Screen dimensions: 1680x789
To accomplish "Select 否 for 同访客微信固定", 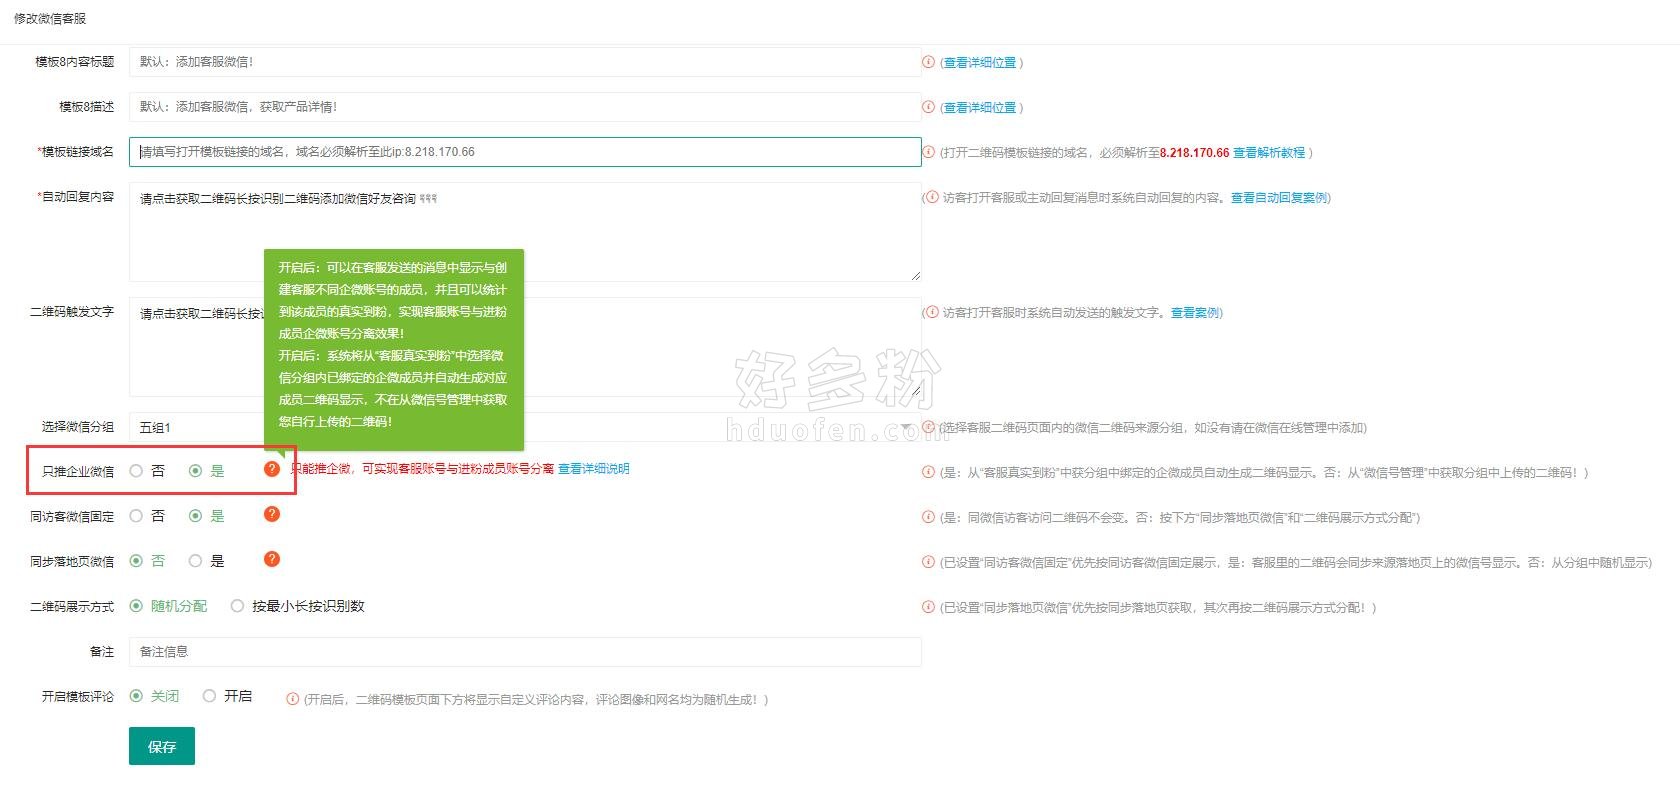I will point(137,516).
